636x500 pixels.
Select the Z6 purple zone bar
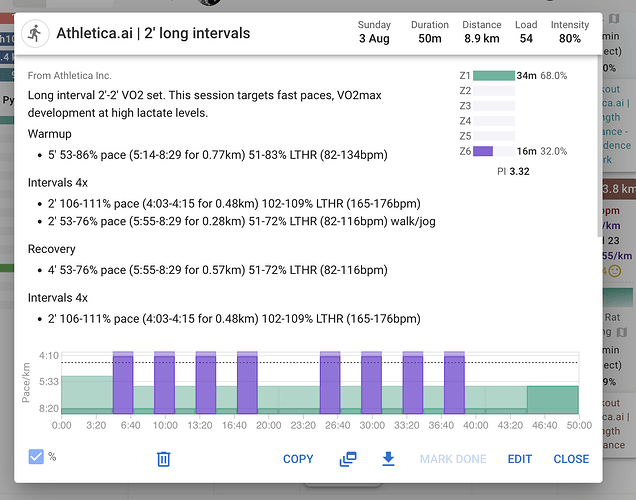click(x=483, y=151)
